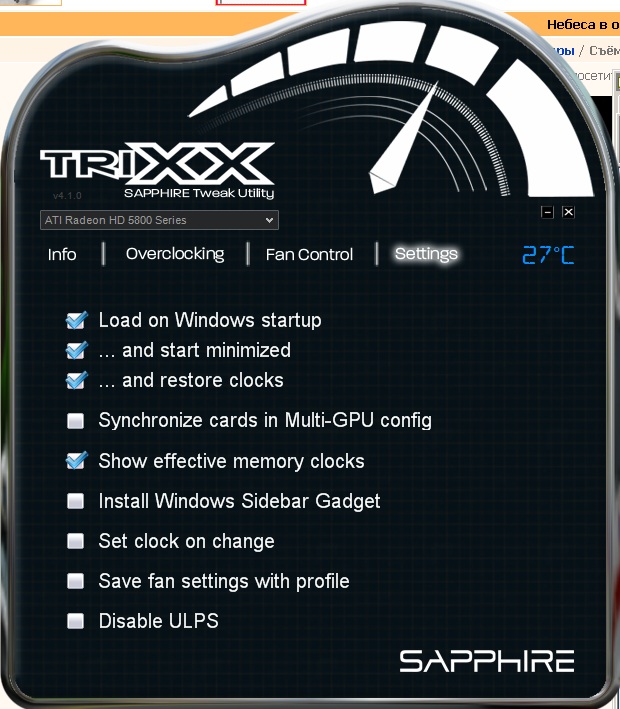Screen dimensions: 620x709
Task: Open the ATI Radeon HD 5800 dropdown
Action: point(159,220)
